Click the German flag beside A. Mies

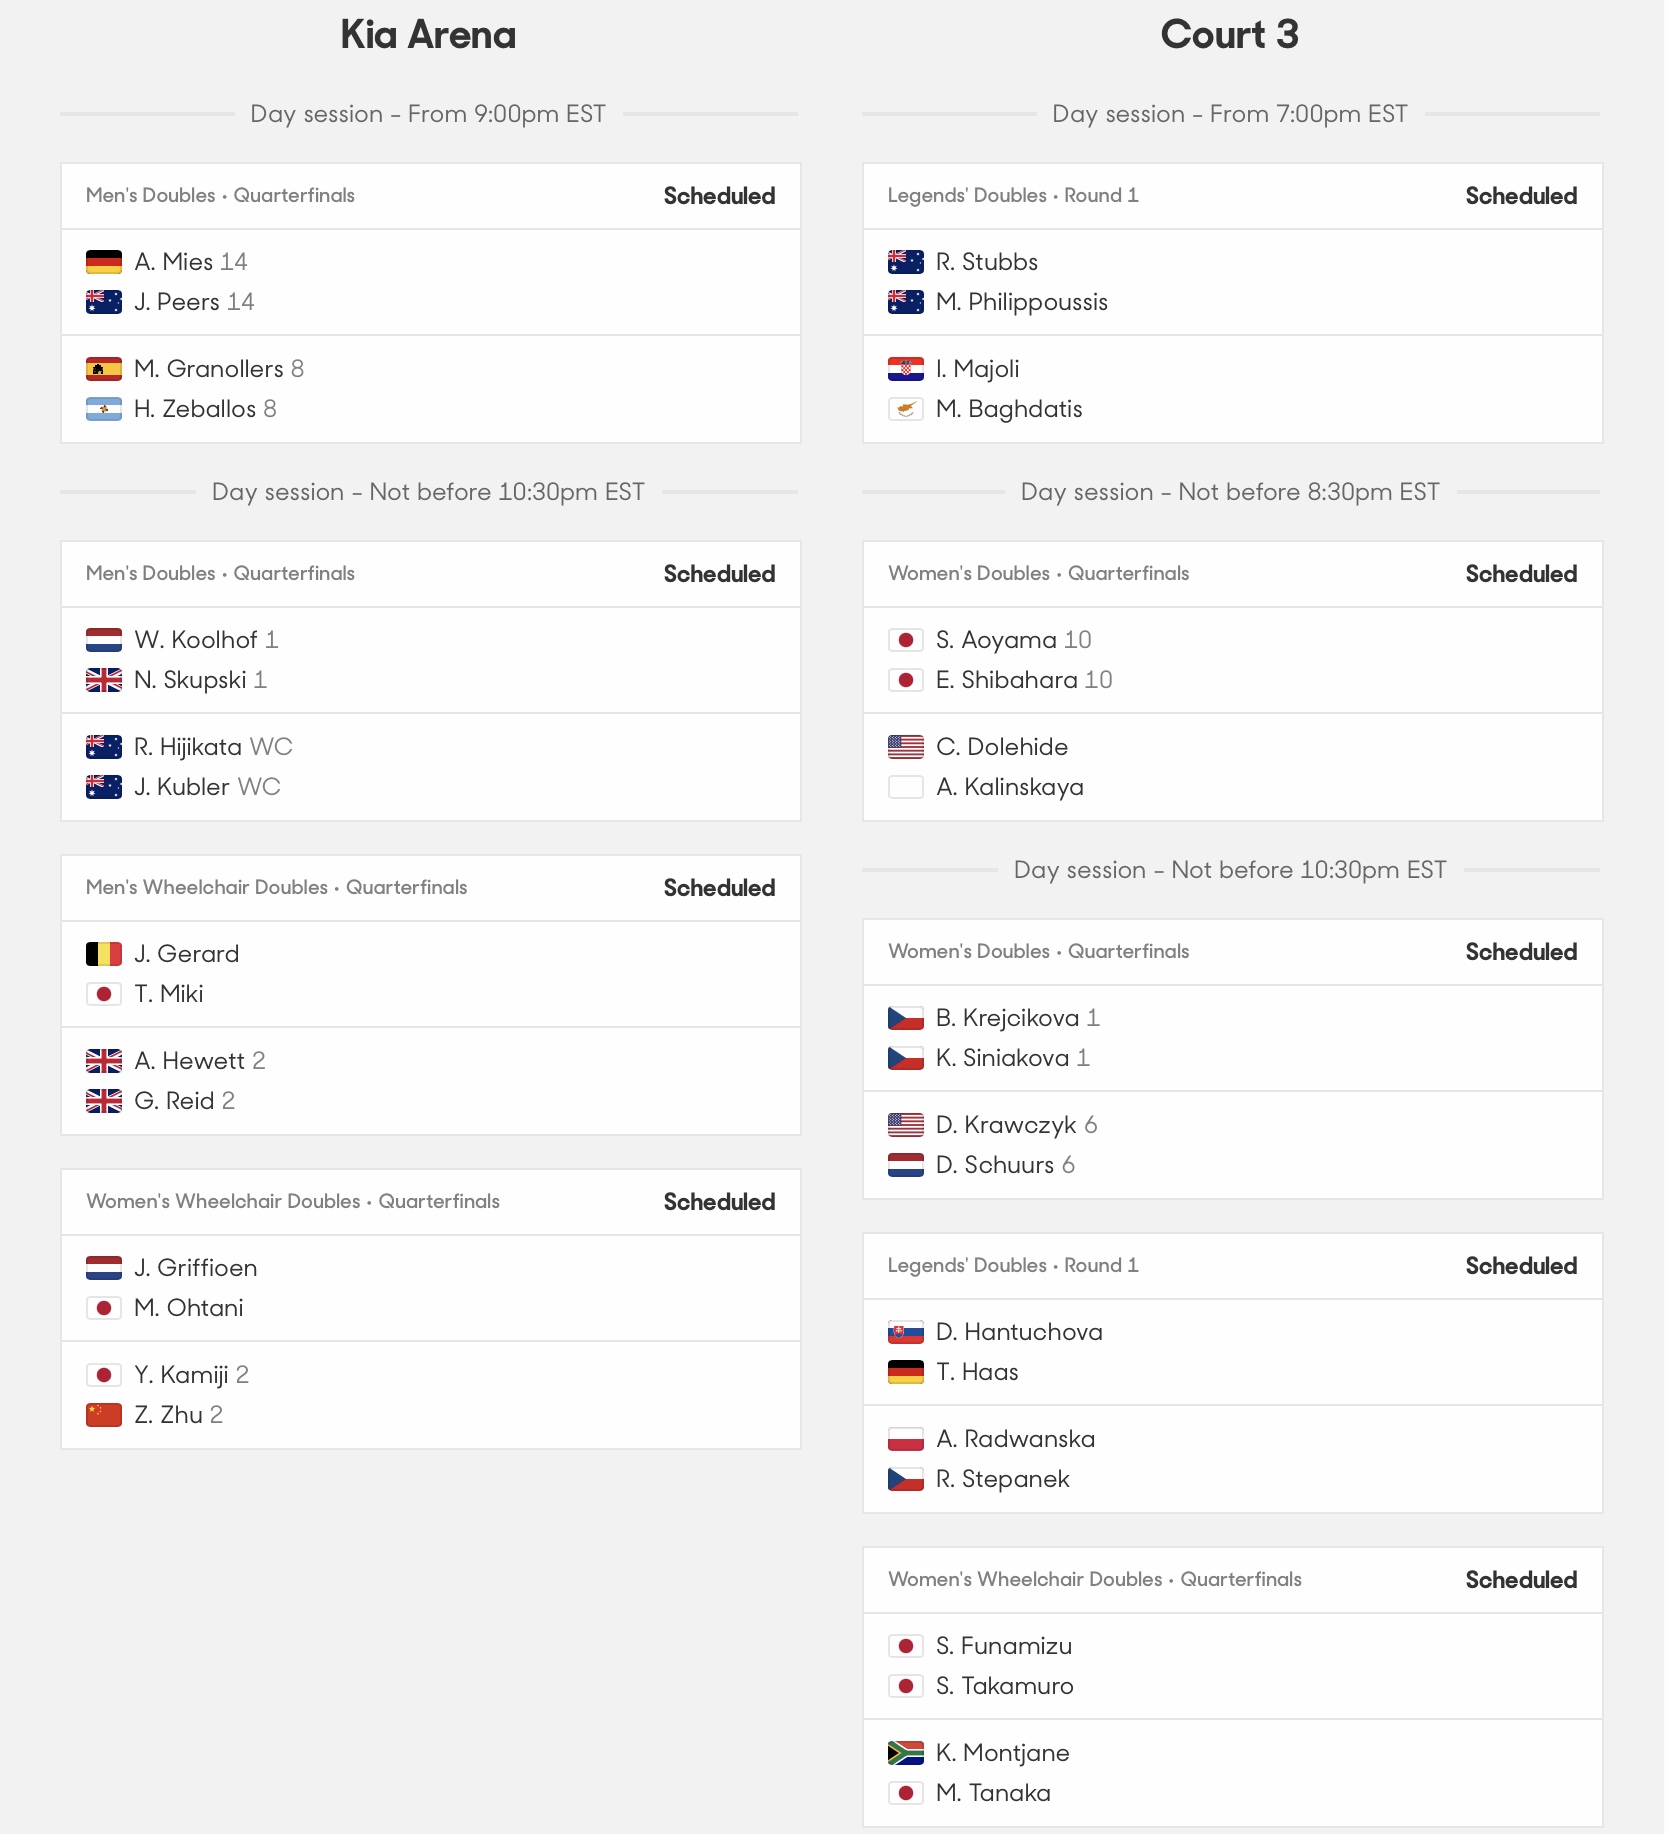click(104, 262)
